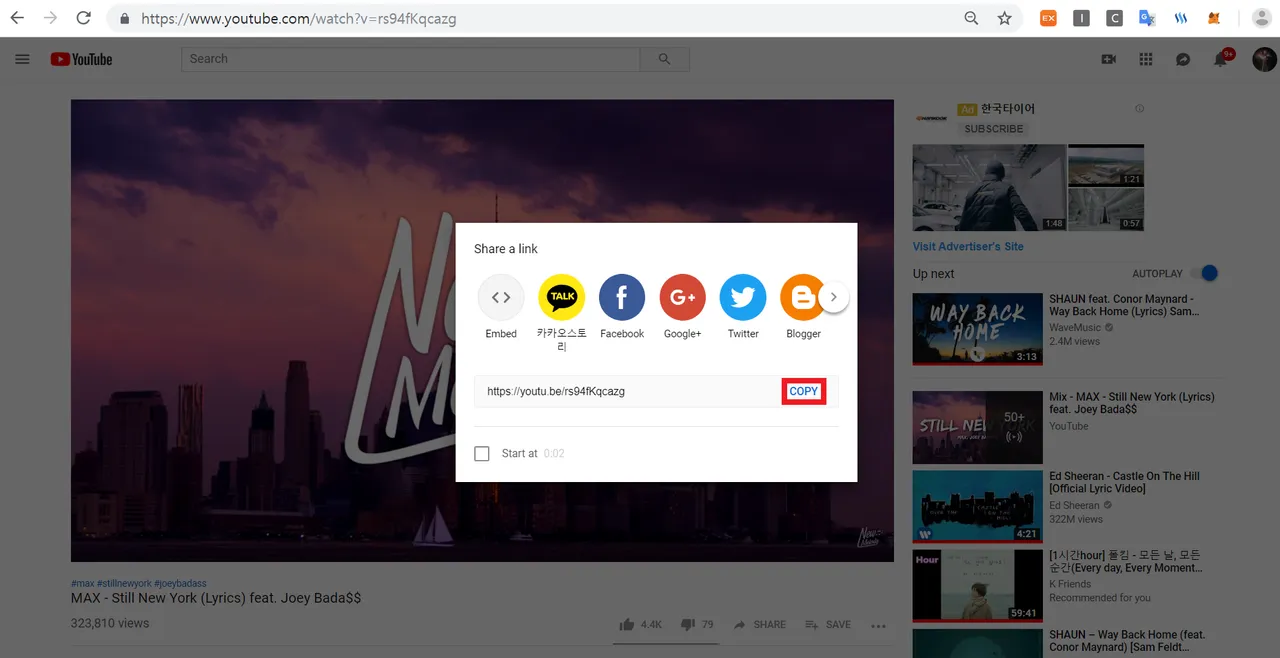Image resolution: width=1280 pixels, height=658 pixels.
Task: Open the Google Translate extension icon
Action: [x=1147, y=18]
